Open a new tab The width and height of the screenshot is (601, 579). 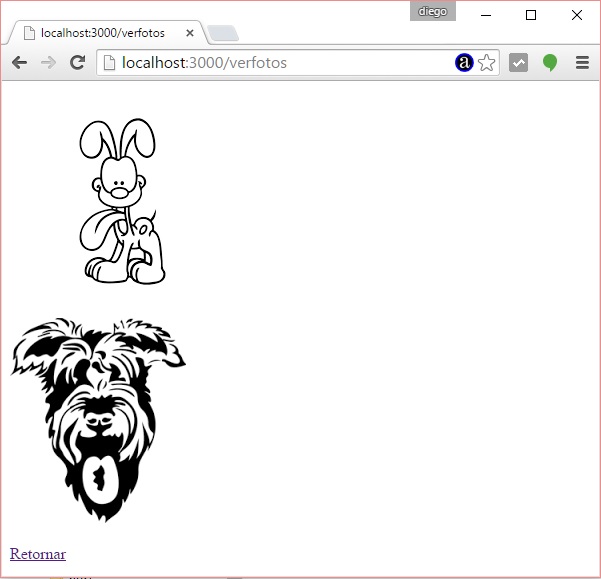pos(223,33)
